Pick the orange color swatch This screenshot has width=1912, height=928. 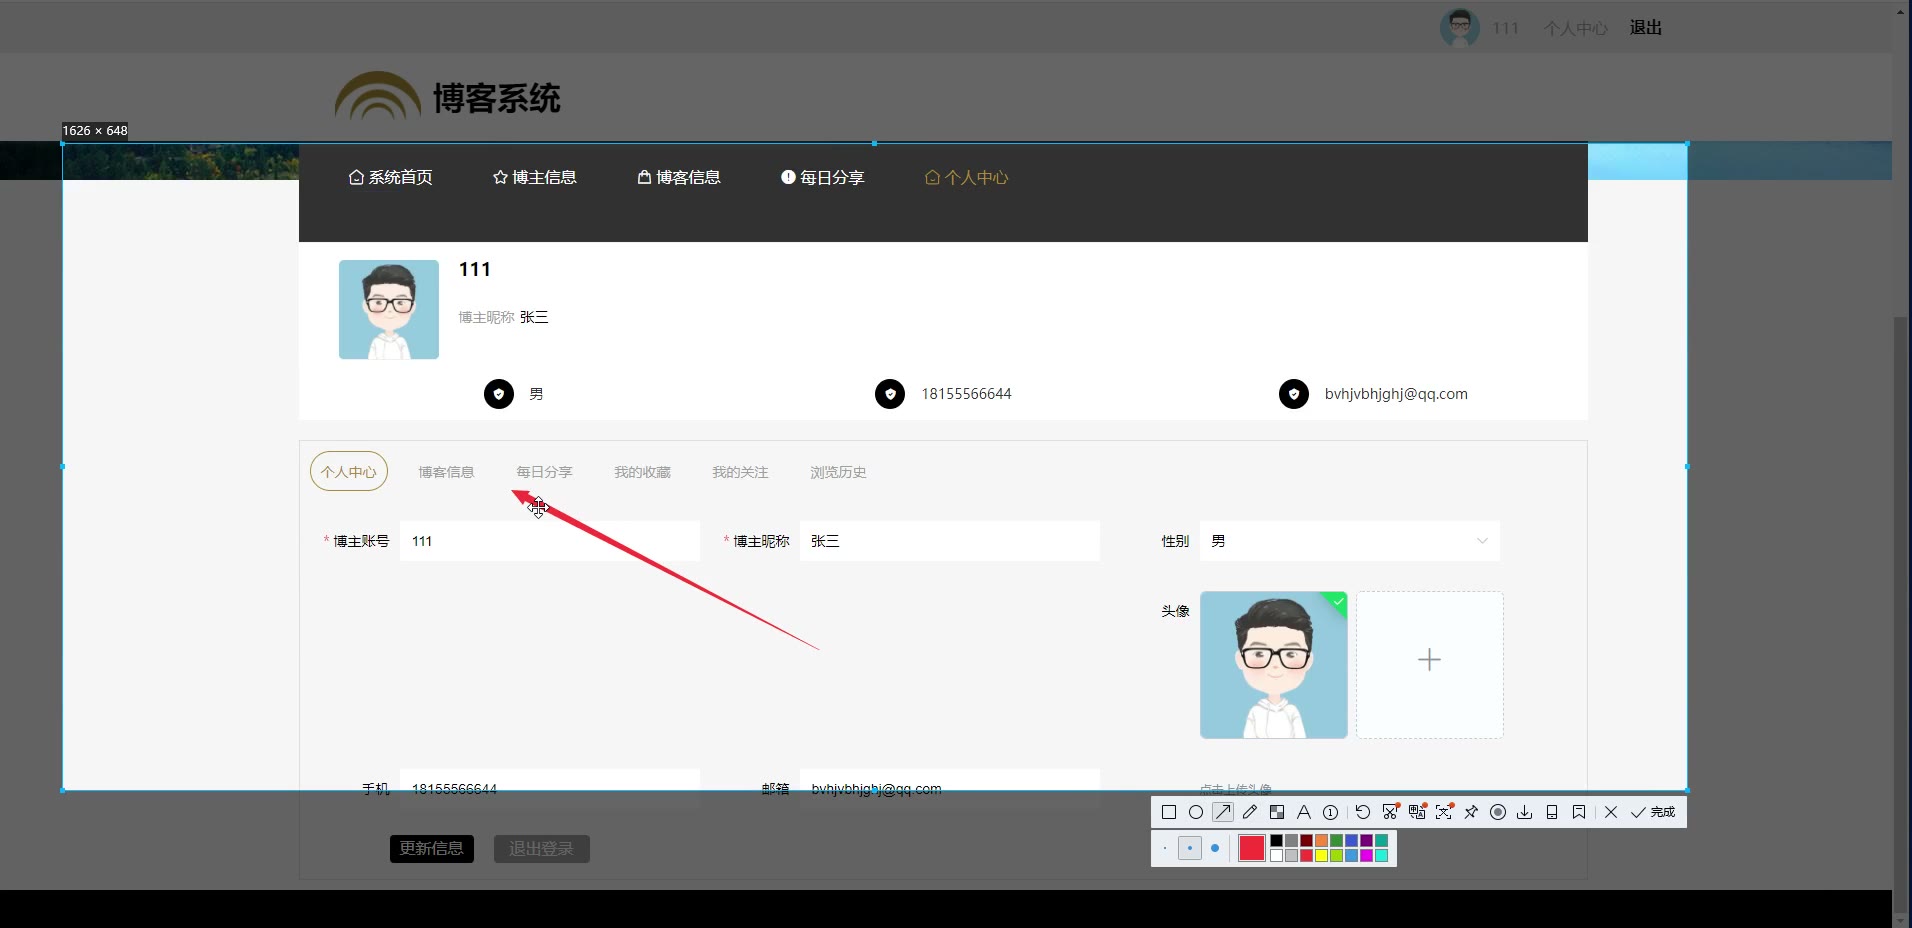(1321, 840)
